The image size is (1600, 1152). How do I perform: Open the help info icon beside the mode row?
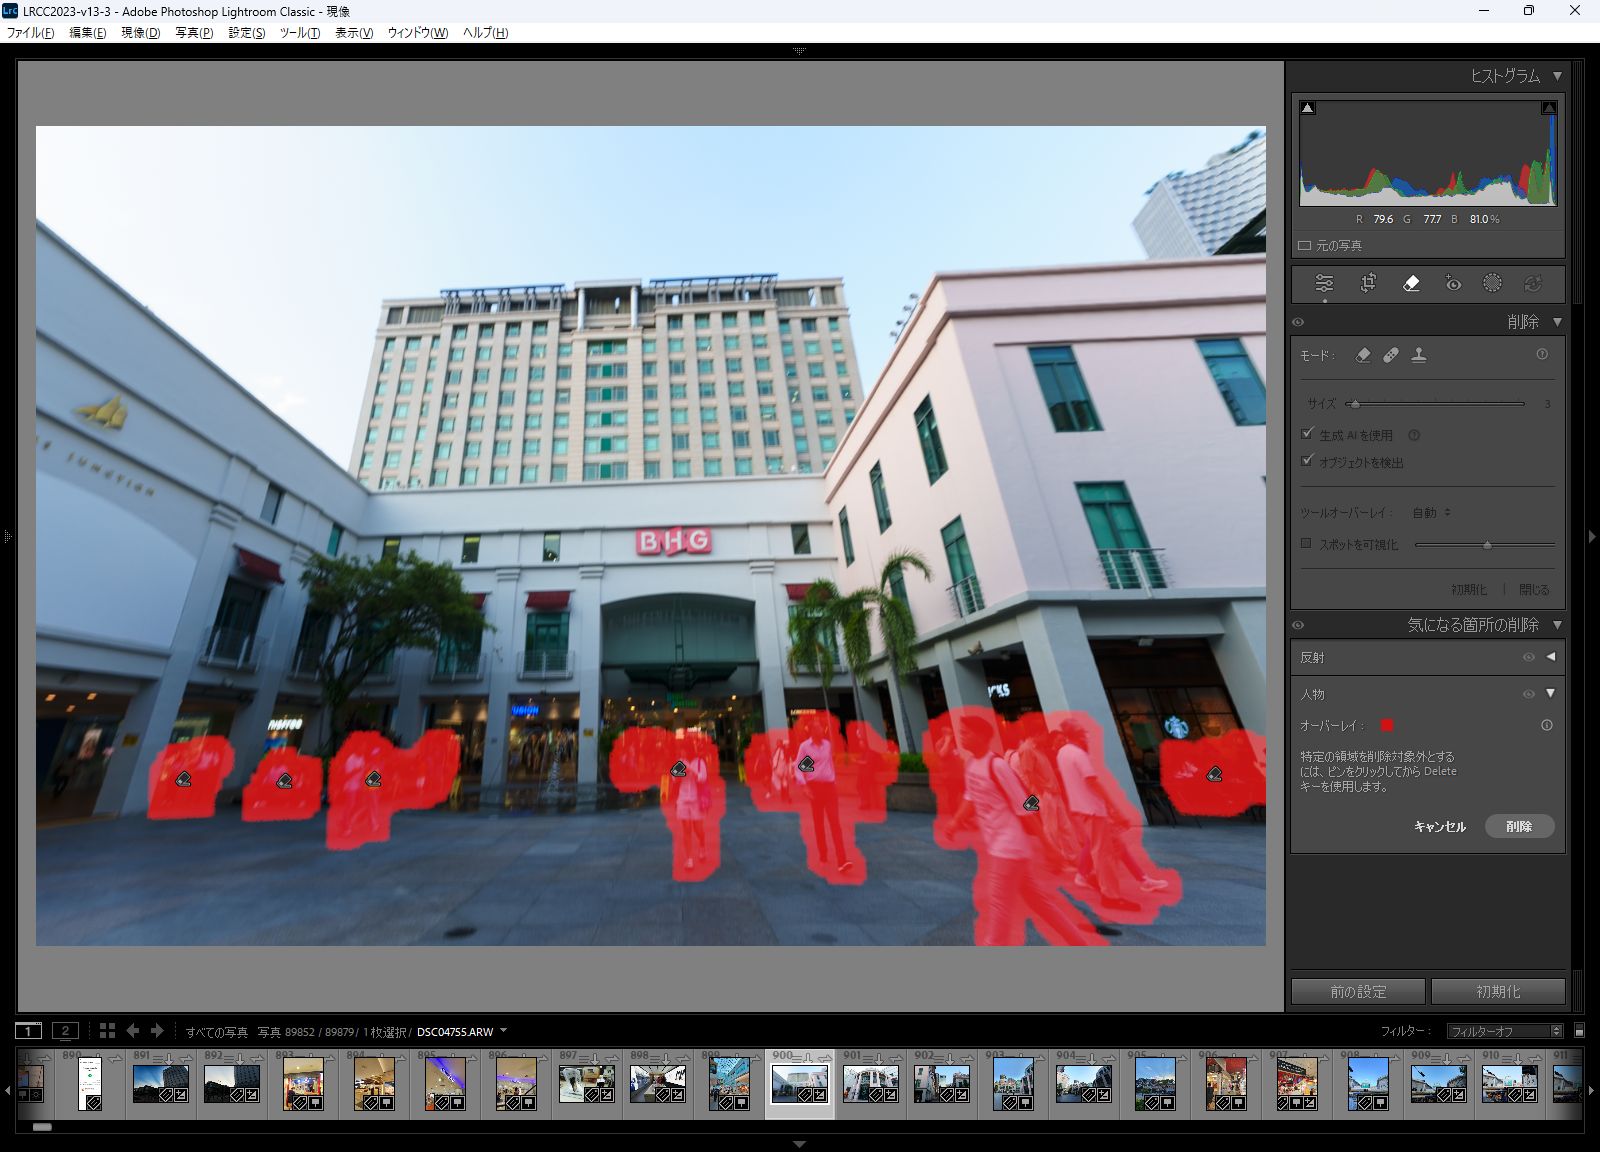(1542, 354)
